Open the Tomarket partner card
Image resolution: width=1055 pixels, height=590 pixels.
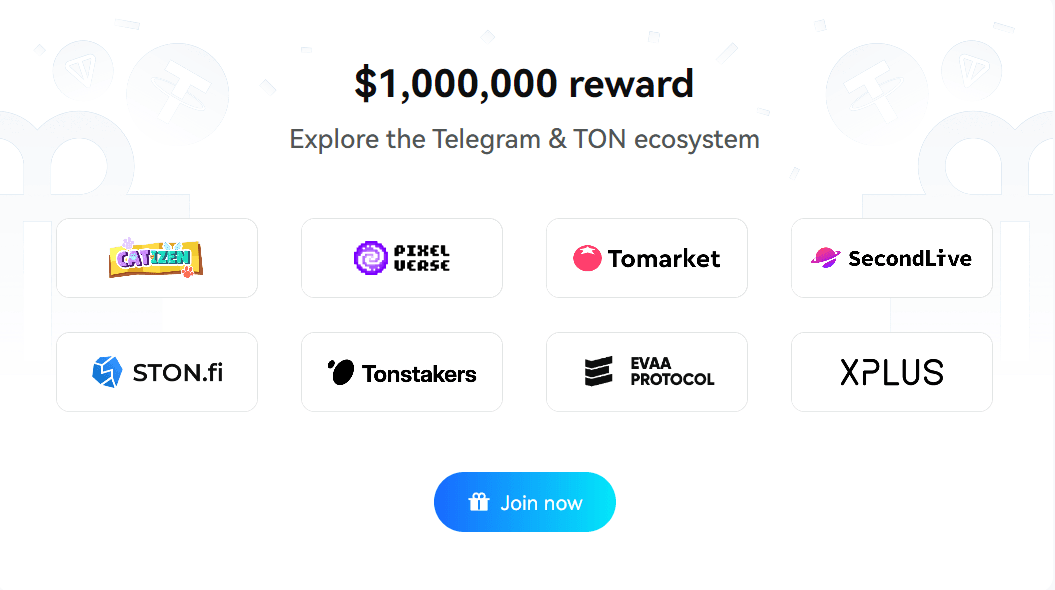[647, 258]
